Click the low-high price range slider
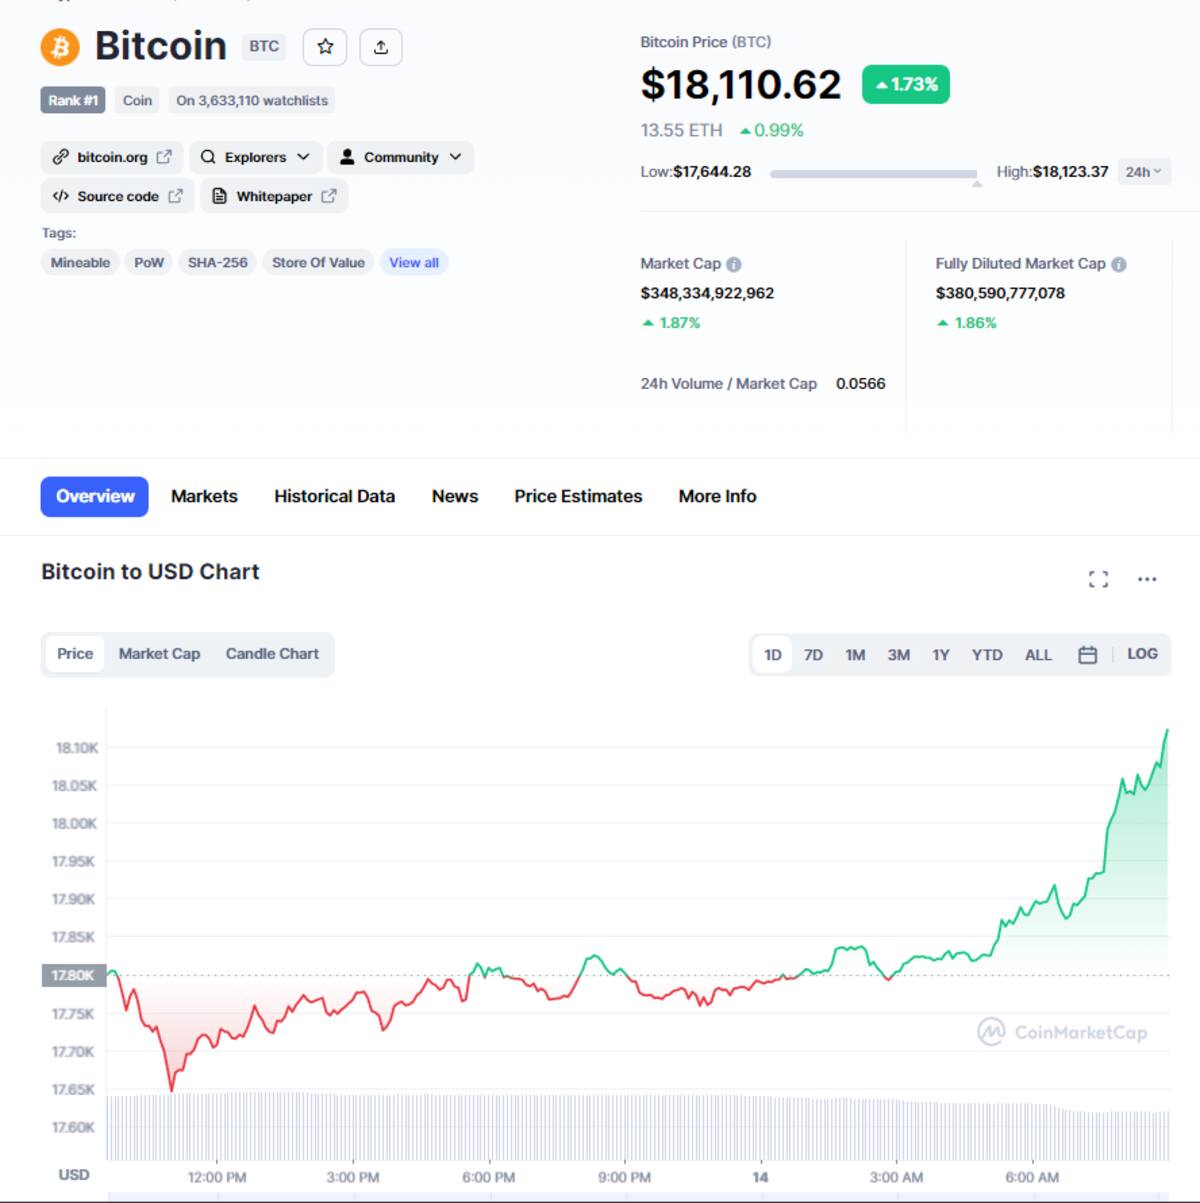The height and width of the screenshot is (1203, 1200). click(873, 174)
